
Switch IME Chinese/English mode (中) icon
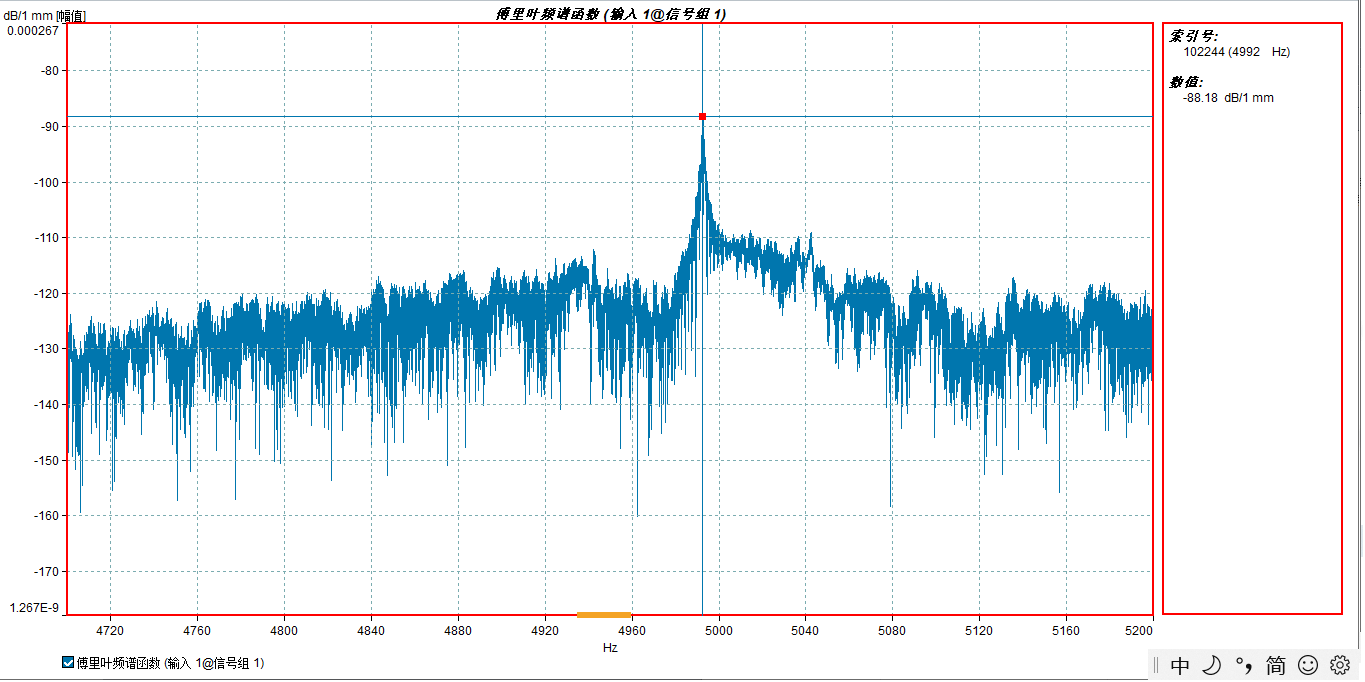pyautogui.click(x=1180, y=665)
